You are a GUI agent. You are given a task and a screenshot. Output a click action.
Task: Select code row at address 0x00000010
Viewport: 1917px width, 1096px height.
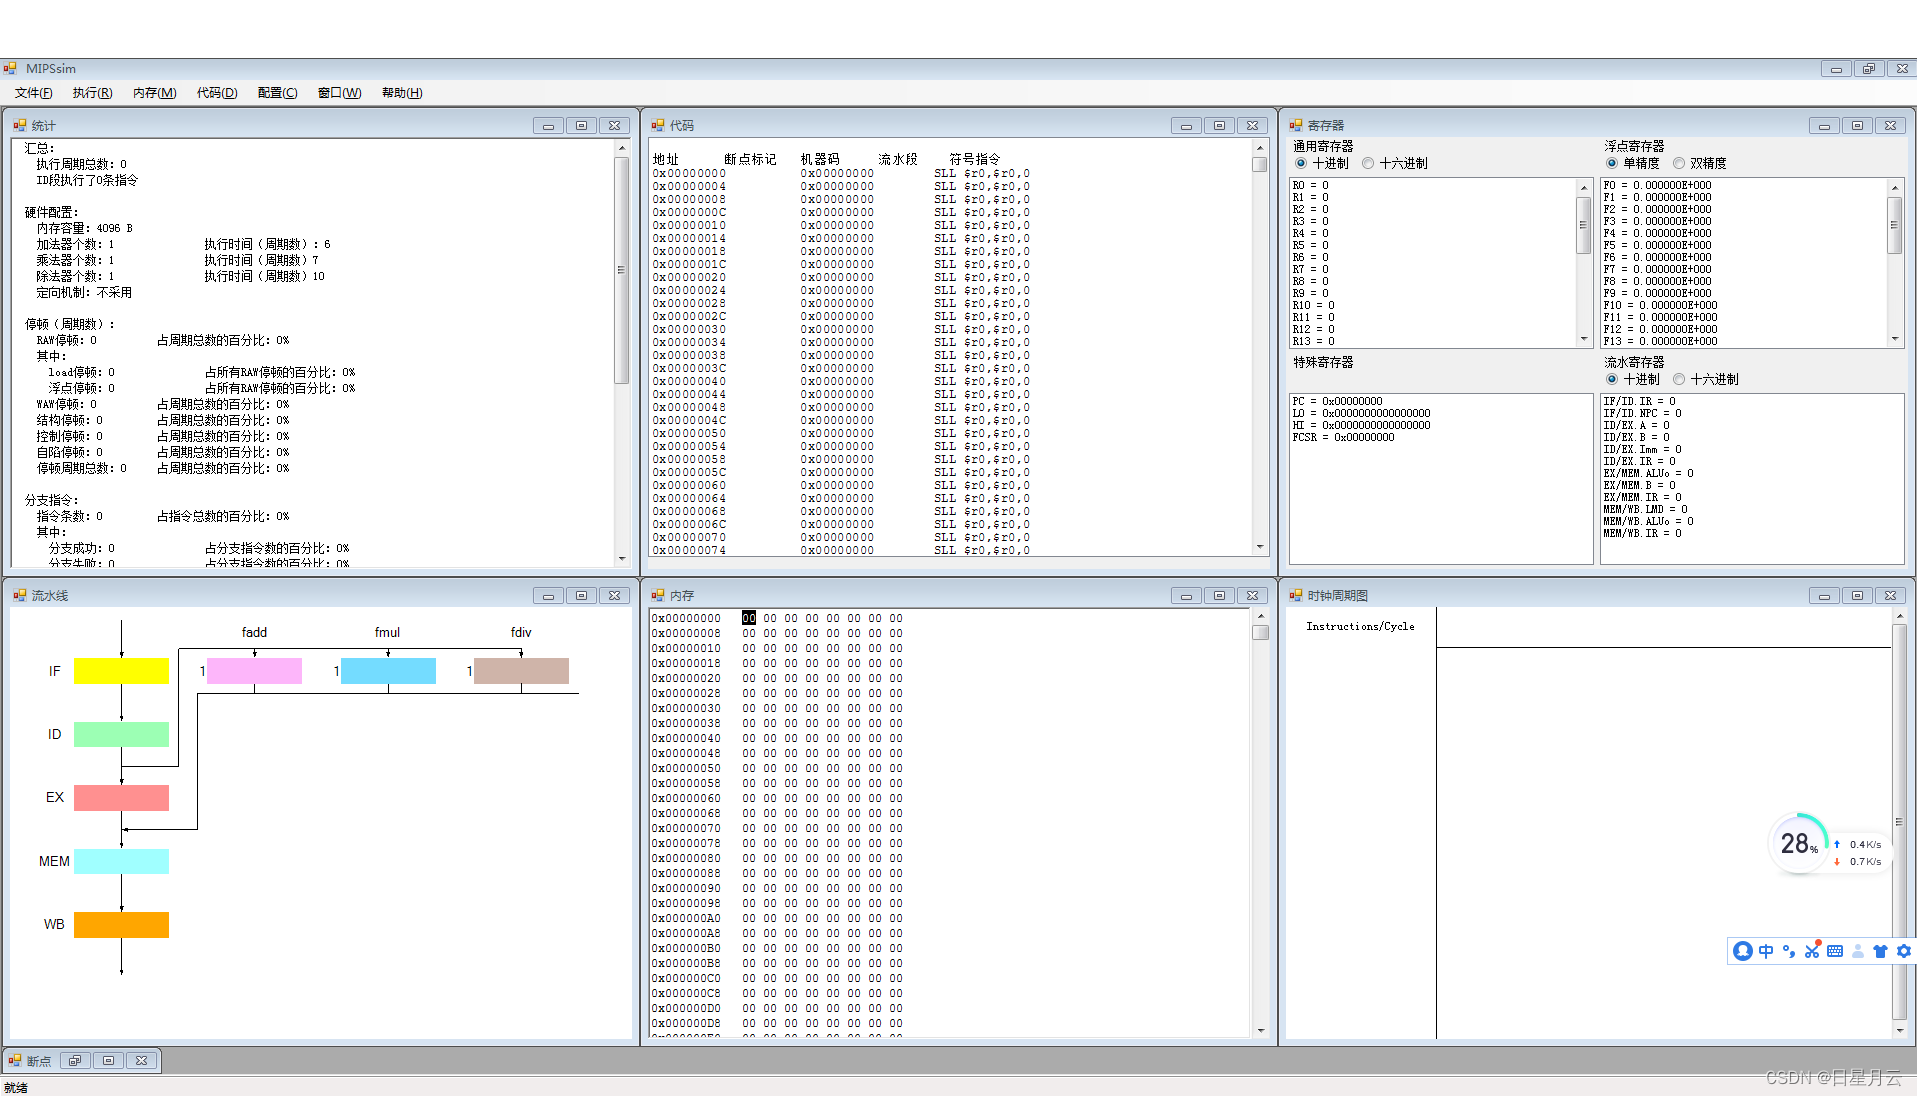[x=841, y=226]
